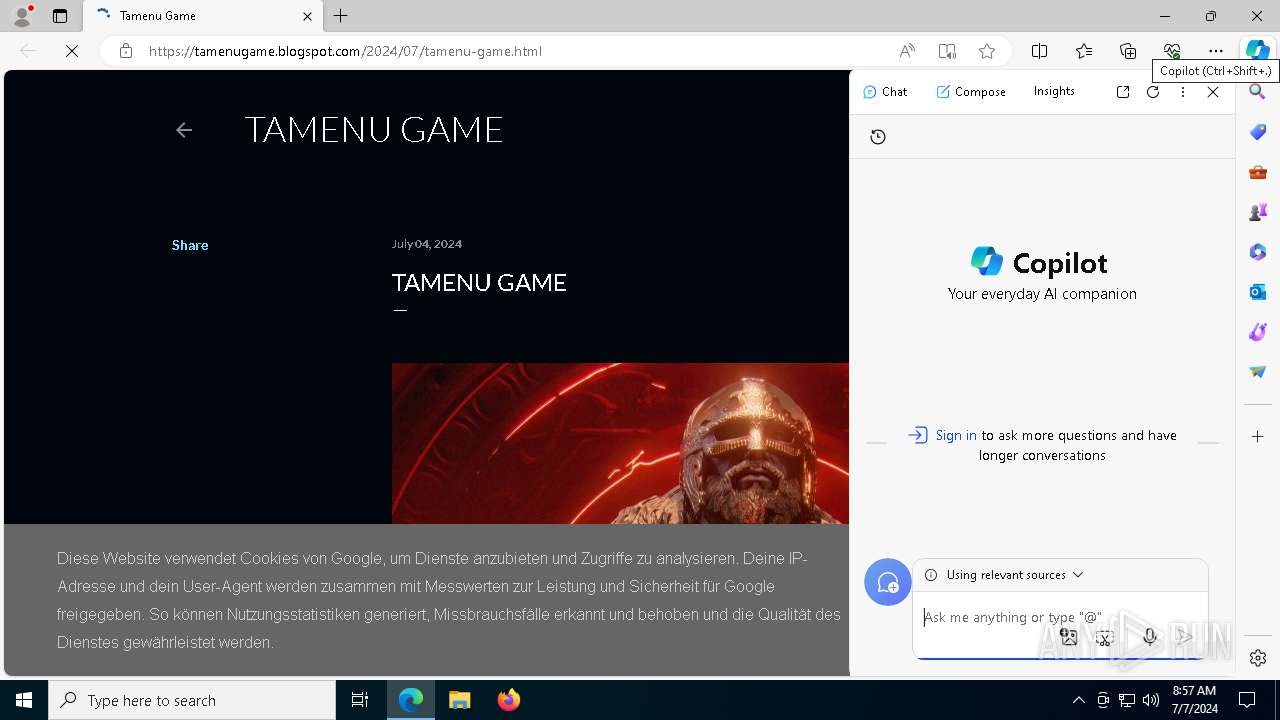Refresh the Copilot pane
This screenshot has height=720, width=1280.
(1153, 92)
